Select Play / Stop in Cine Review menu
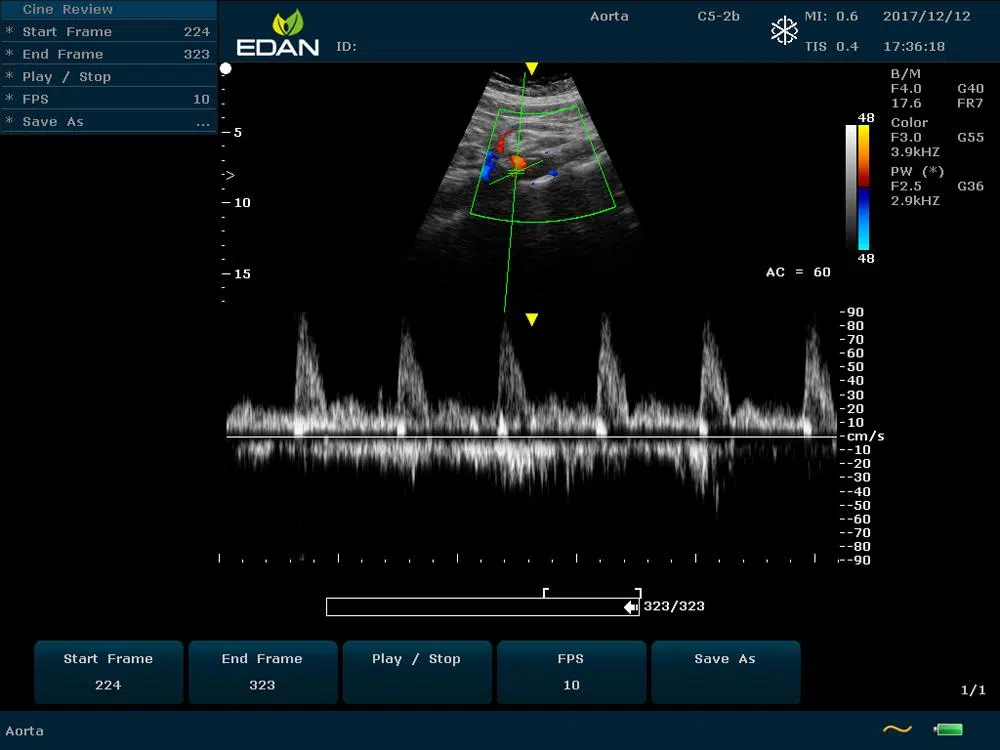This screenshot has width=1000, height=750. click(108, 77)
